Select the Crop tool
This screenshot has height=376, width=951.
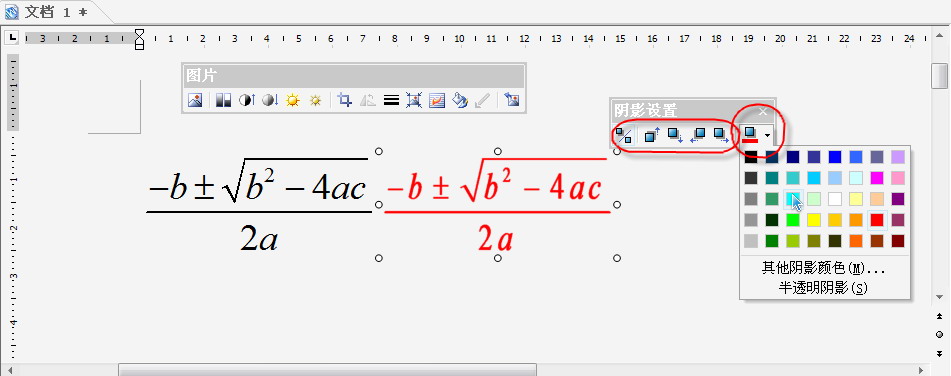pos(344,100)
